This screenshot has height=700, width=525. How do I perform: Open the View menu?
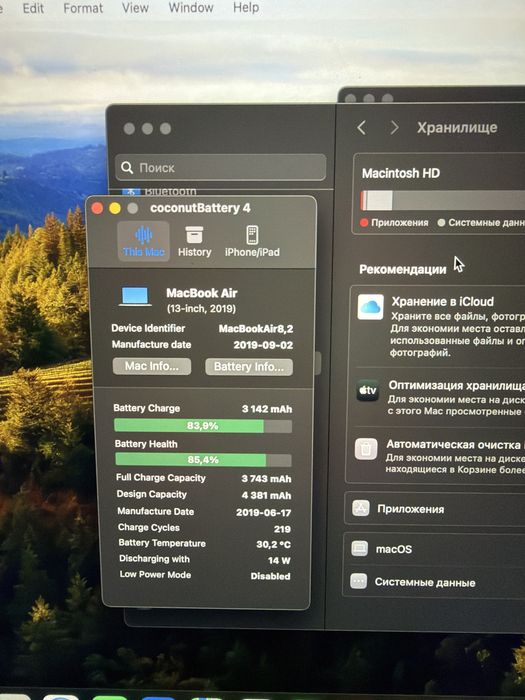135,8
